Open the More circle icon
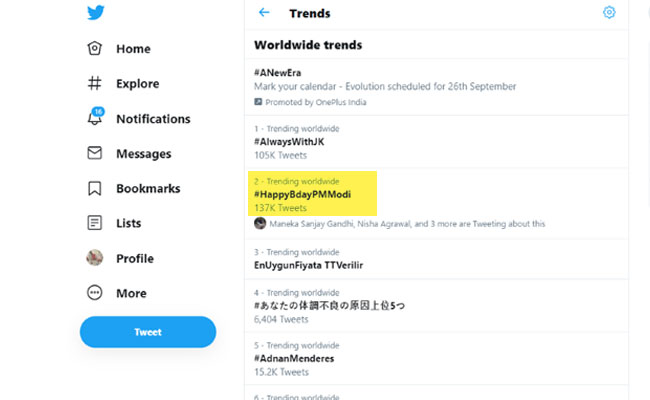Screen dimensions: 650x400 click(x=95, y=293)
